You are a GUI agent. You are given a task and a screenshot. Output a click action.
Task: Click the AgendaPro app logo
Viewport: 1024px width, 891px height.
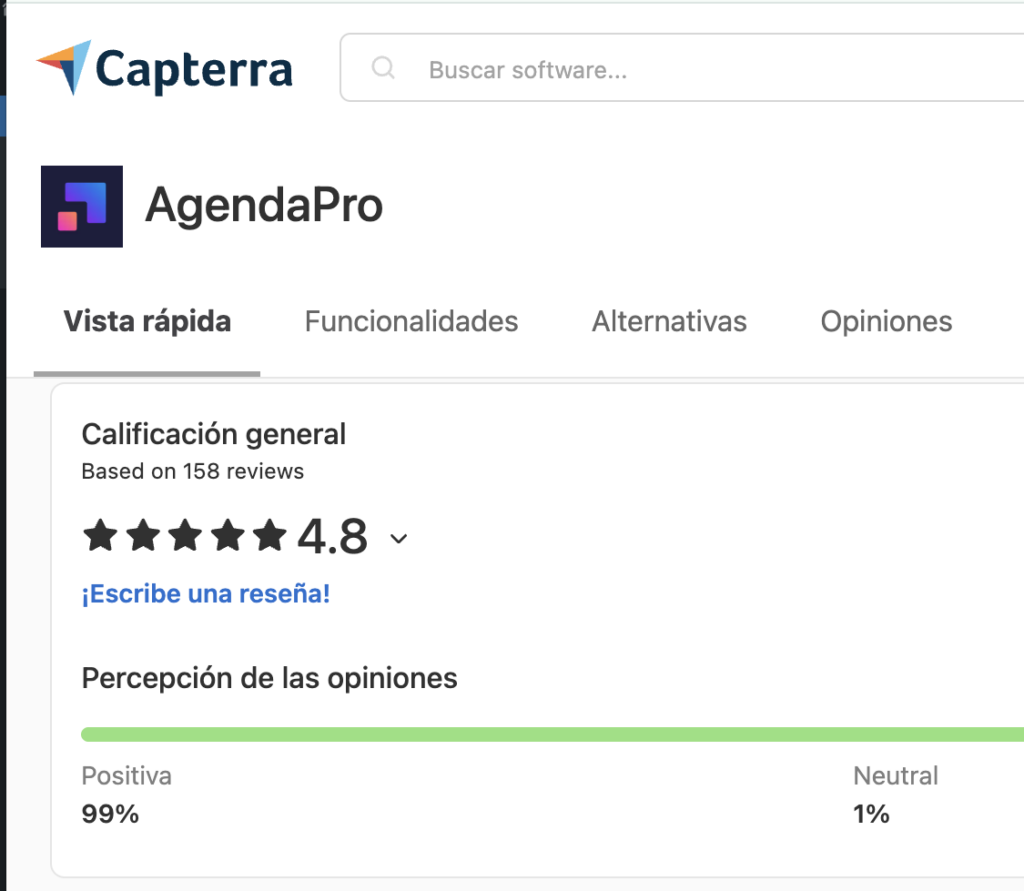pos(82,206)
